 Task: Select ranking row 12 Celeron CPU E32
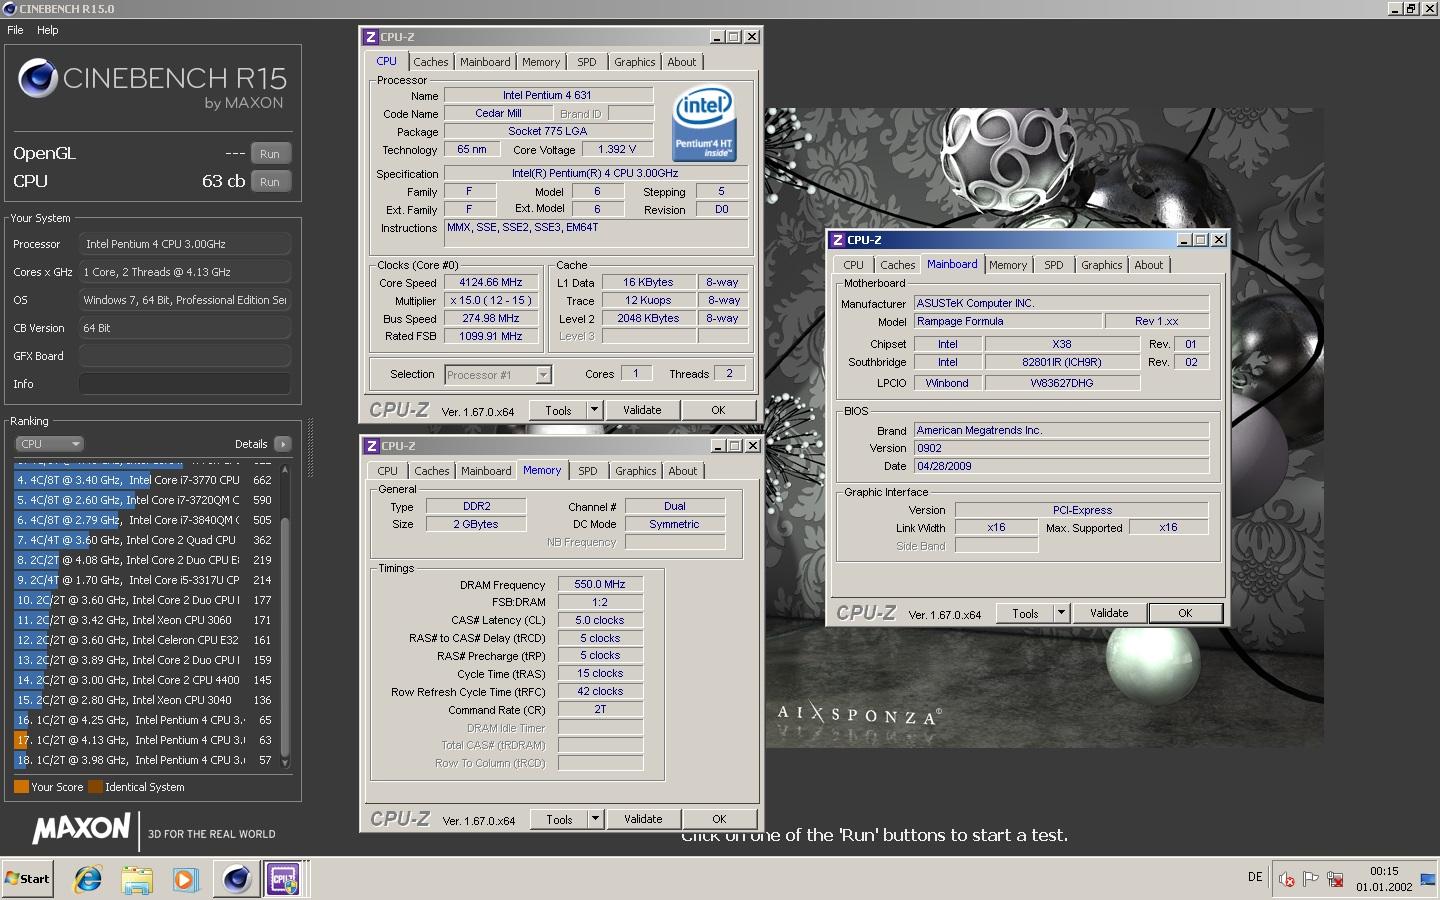click(x=144, y=640)
